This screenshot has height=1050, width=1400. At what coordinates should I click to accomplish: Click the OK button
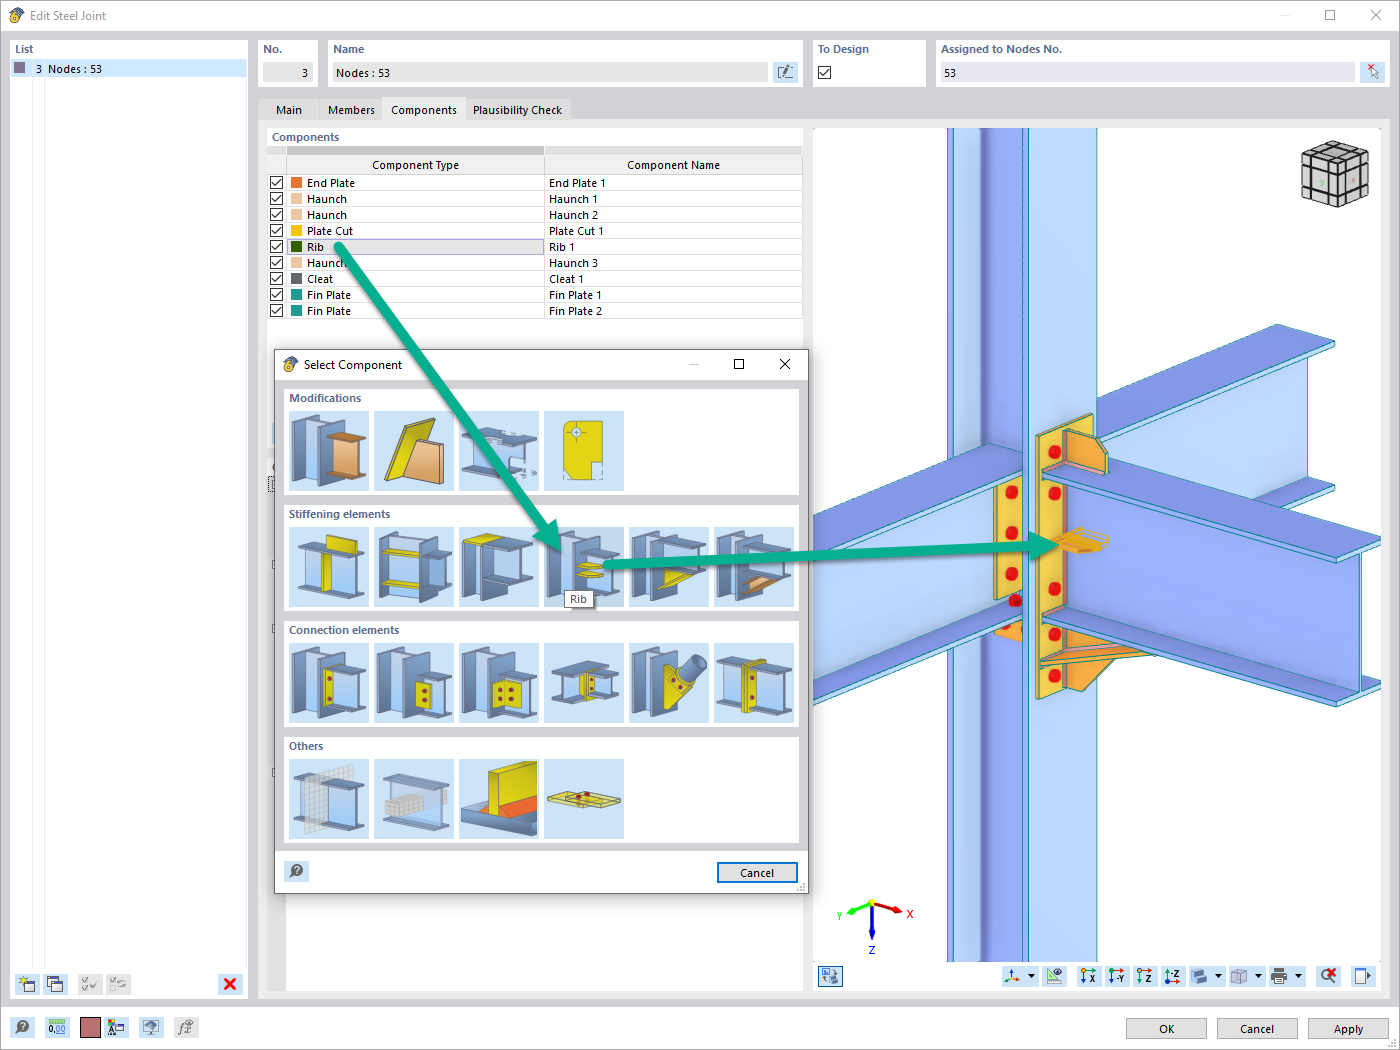click(1166, 1028)
